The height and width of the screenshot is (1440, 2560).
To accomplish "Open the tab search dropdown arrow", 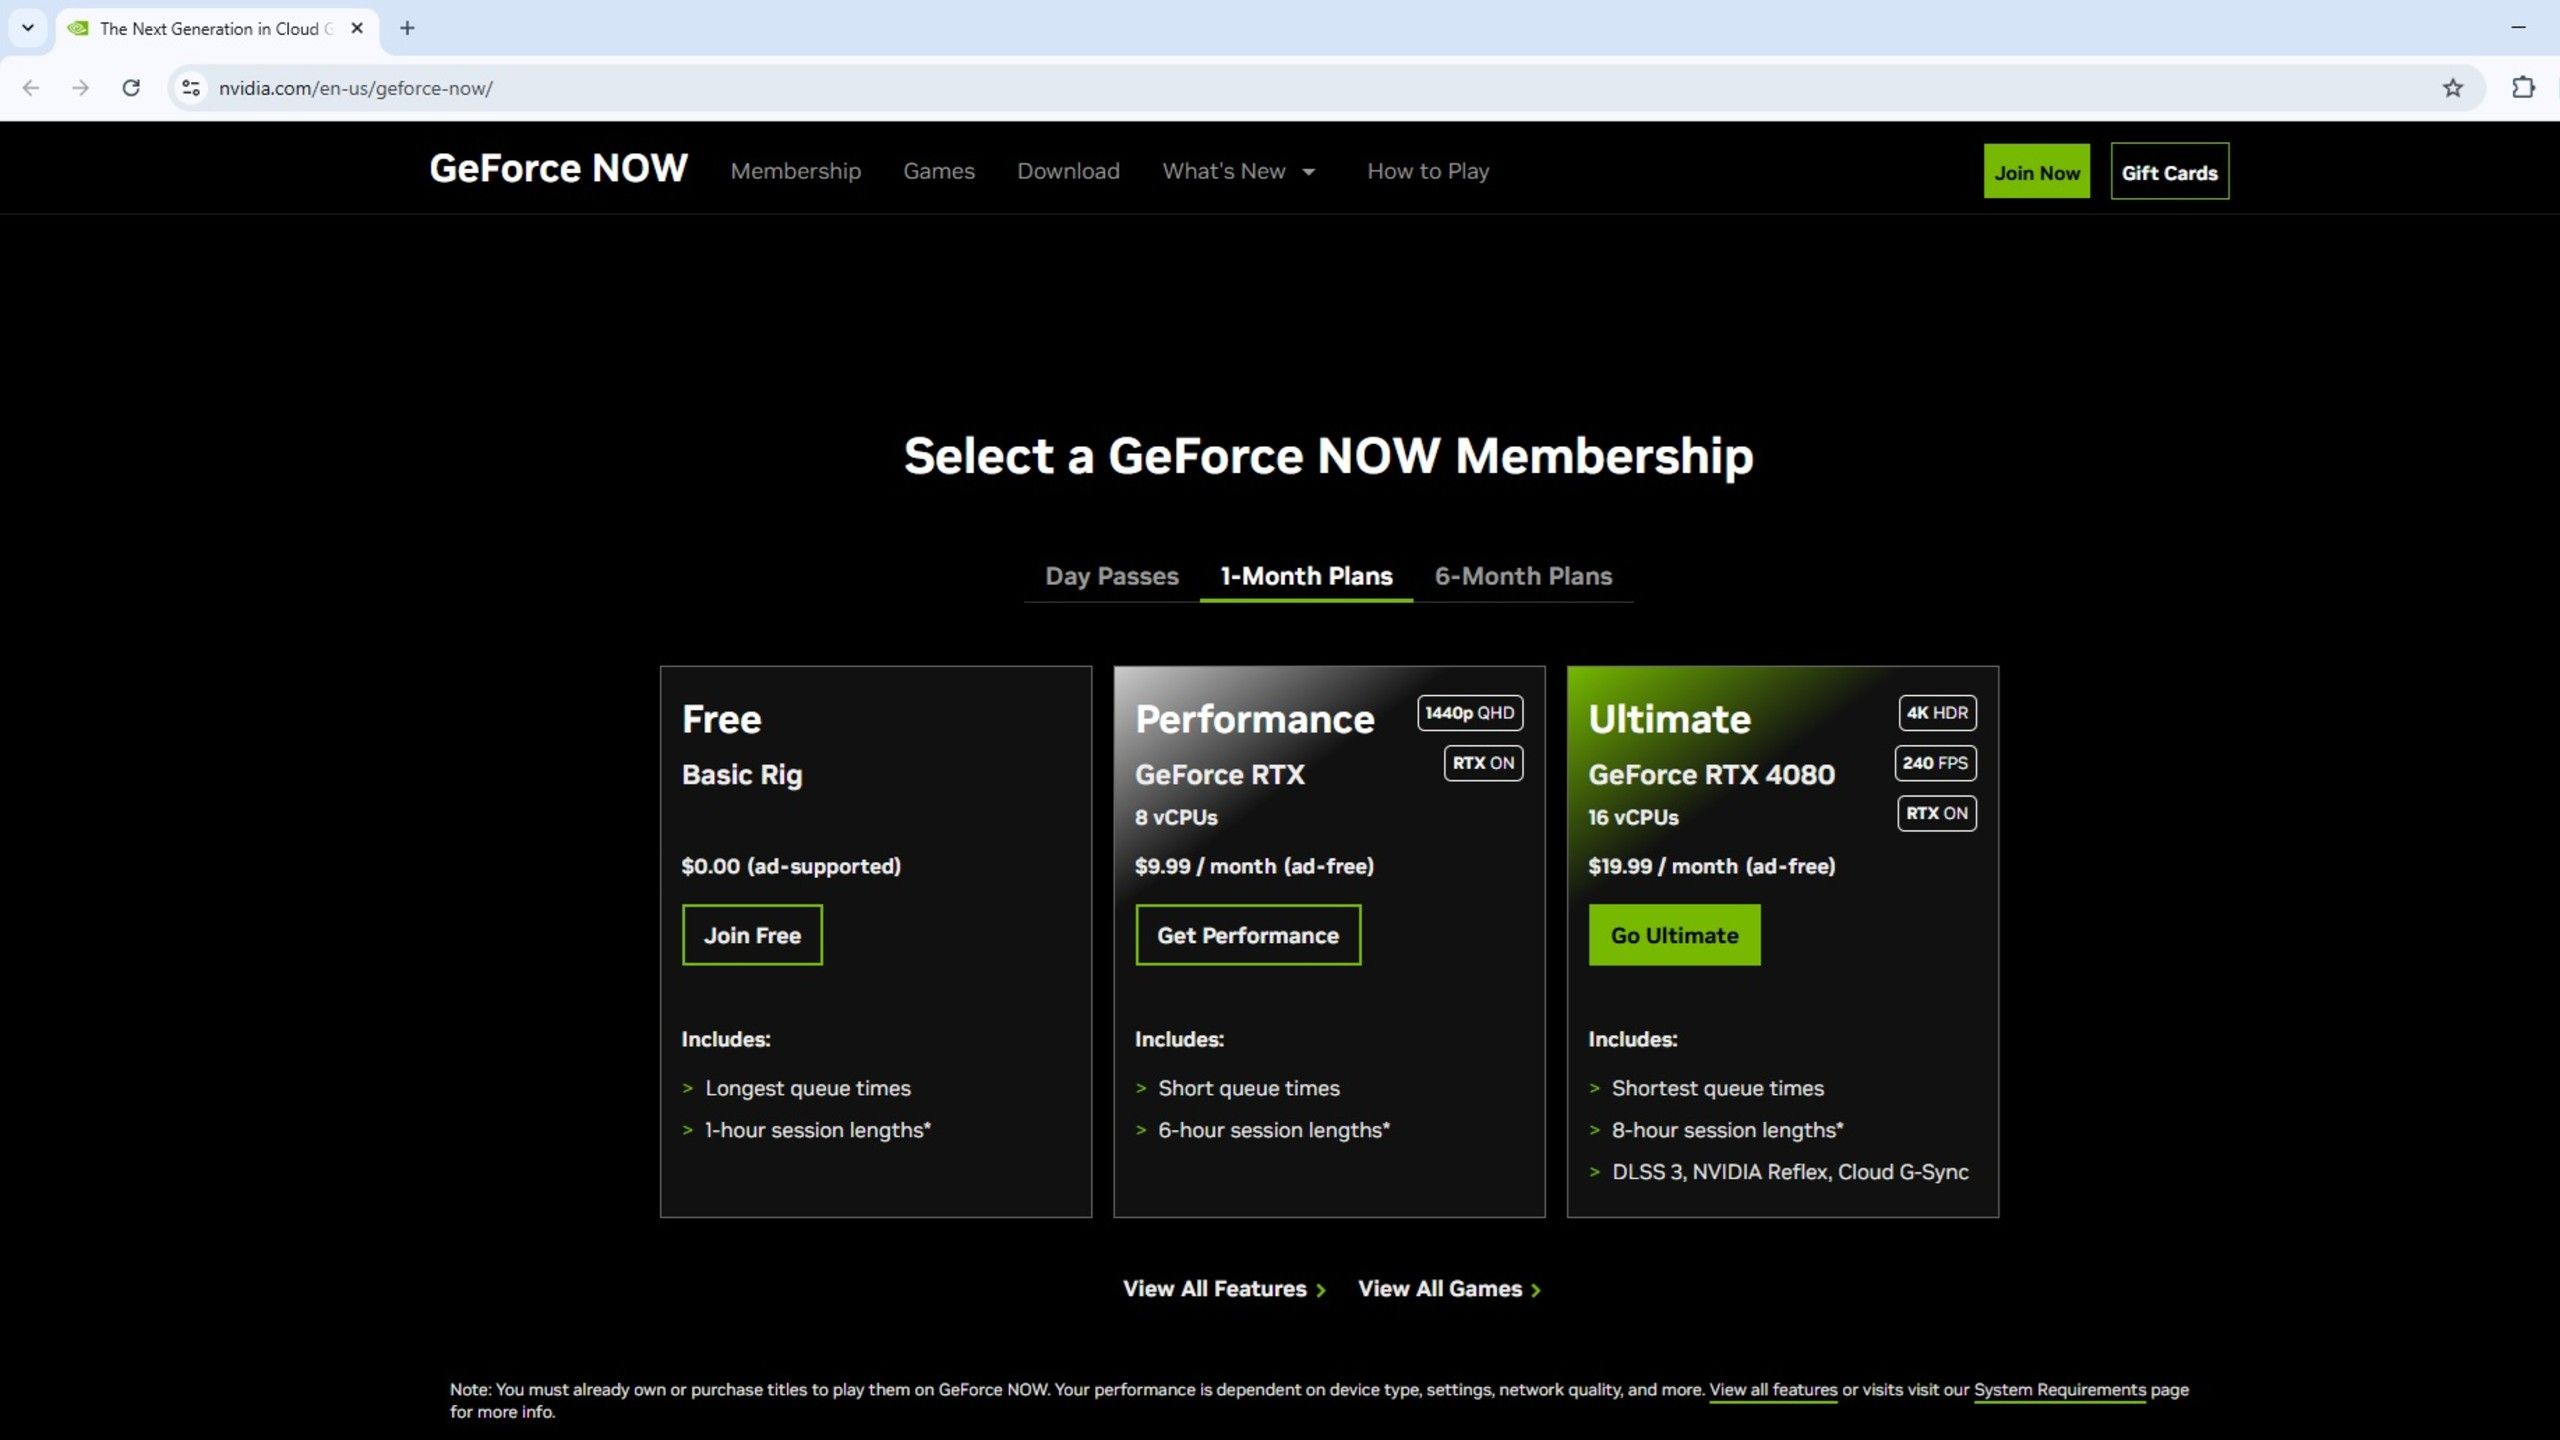I will click(28, 28).
